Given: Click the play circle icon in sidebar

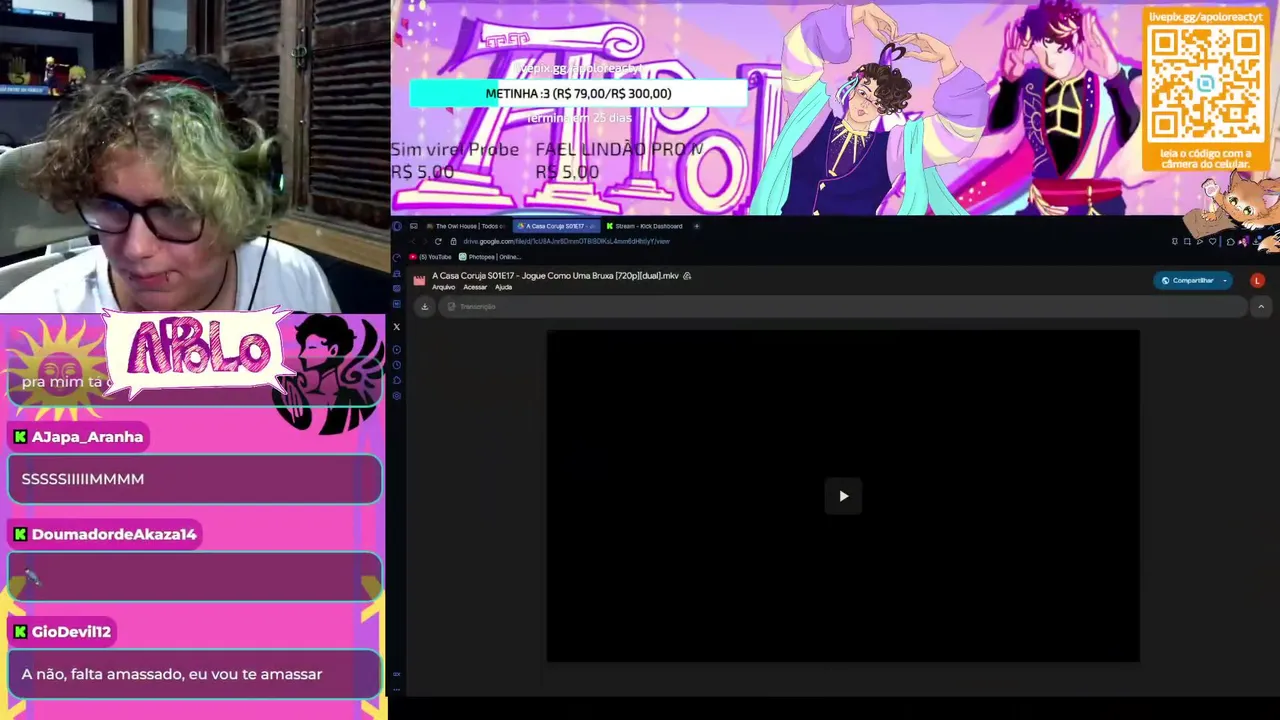Looking at the screenshot, I should tap(396, 349).
